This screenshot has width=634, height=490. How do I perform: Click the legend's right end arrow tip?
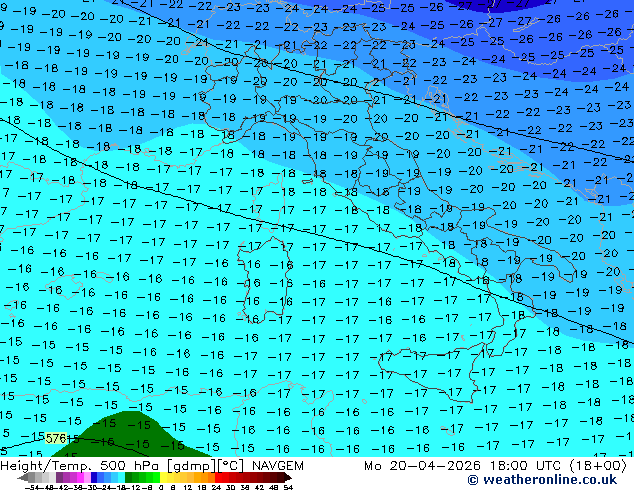click(x=290, y=477)
